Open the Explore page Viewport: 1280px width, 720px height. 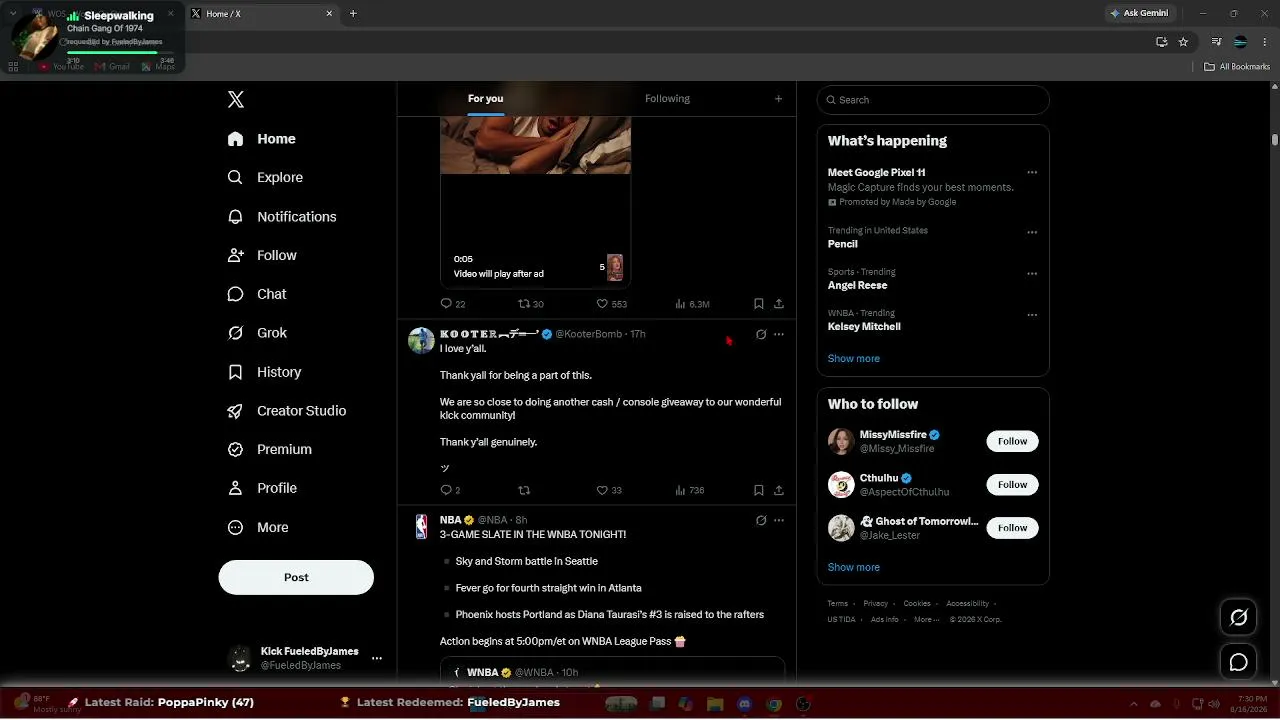pyautogui.click(x=265, y=177)
